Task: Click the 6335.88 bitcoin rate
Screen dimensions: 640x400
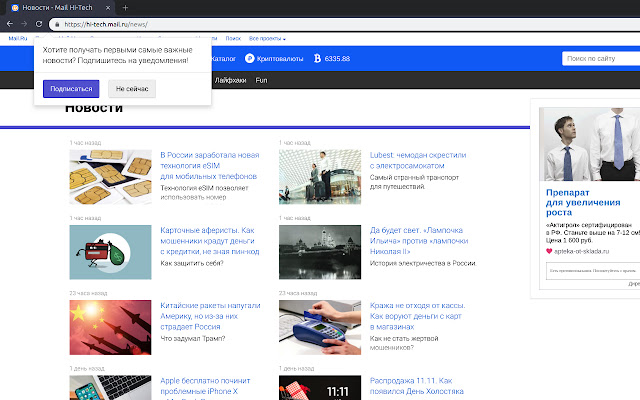Action: coord(337,59)
